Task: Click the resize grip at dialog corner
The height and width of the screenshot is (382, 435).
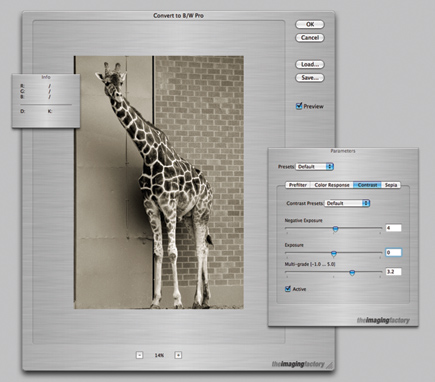Action: click(x=329, y=365)
